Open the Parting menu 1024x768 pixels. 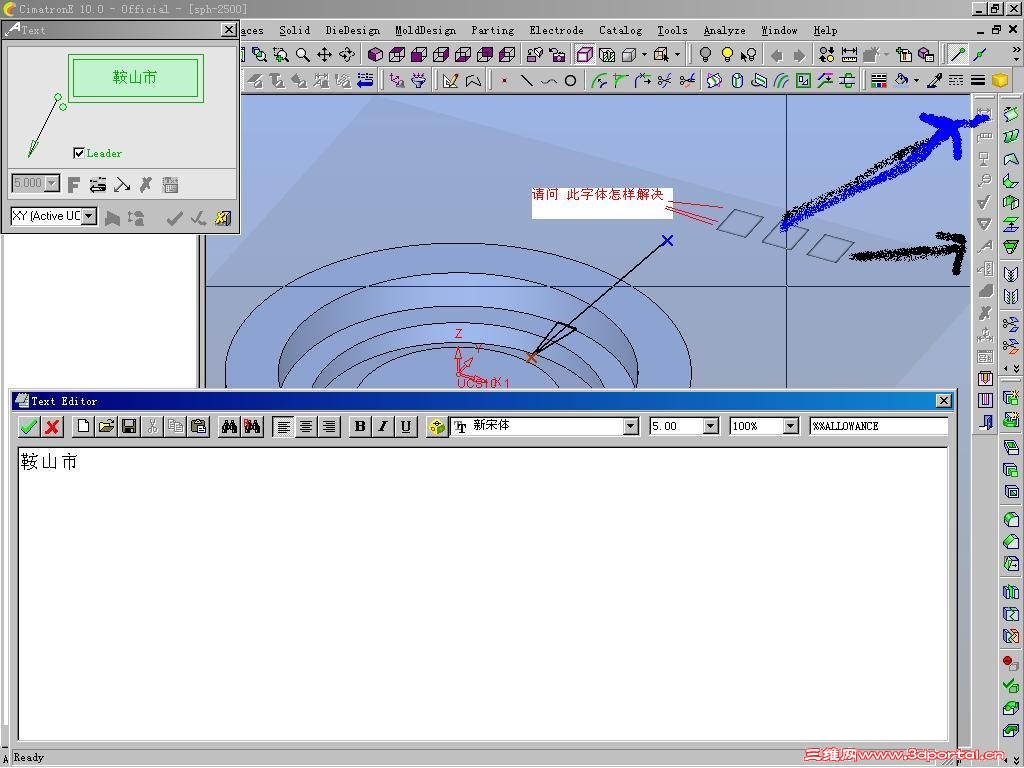point(492,30)
